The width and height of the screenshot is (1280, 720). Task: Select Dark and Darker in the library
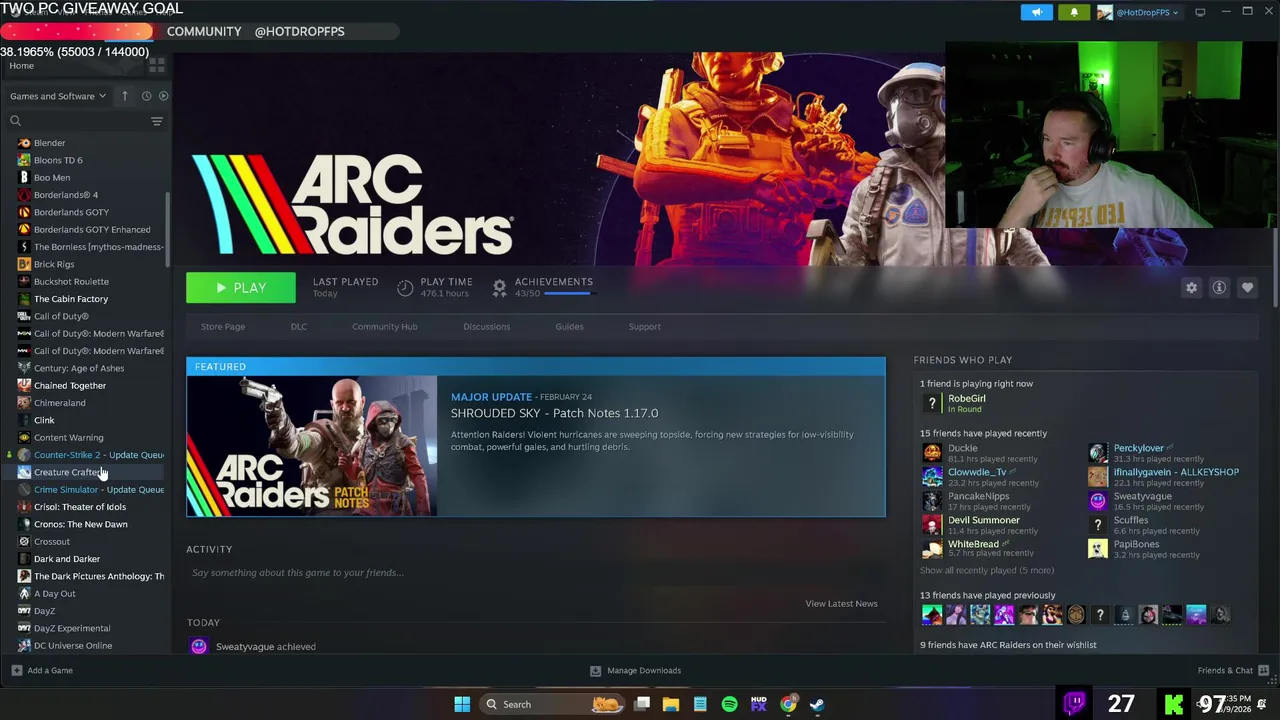[67, 559]
